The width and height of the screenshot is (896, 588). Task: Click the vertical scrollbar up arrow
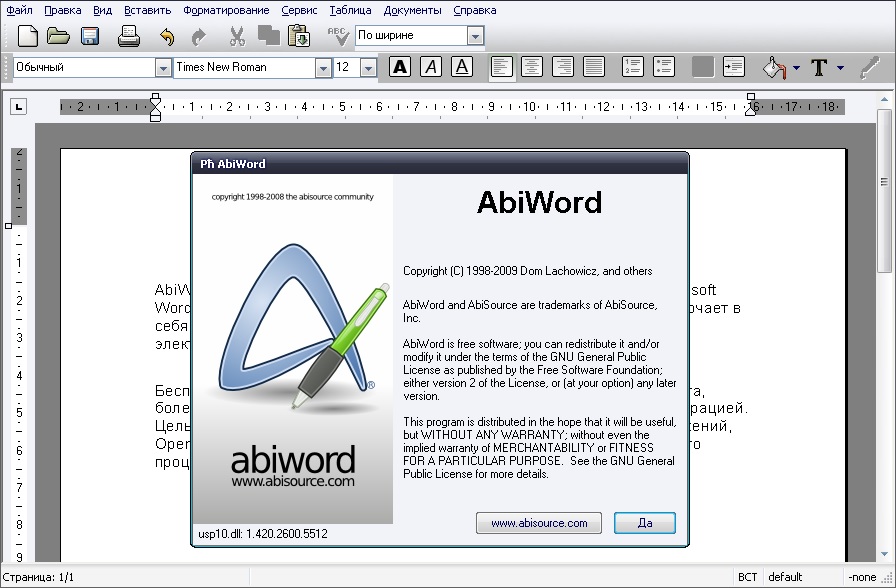[884, 99]
